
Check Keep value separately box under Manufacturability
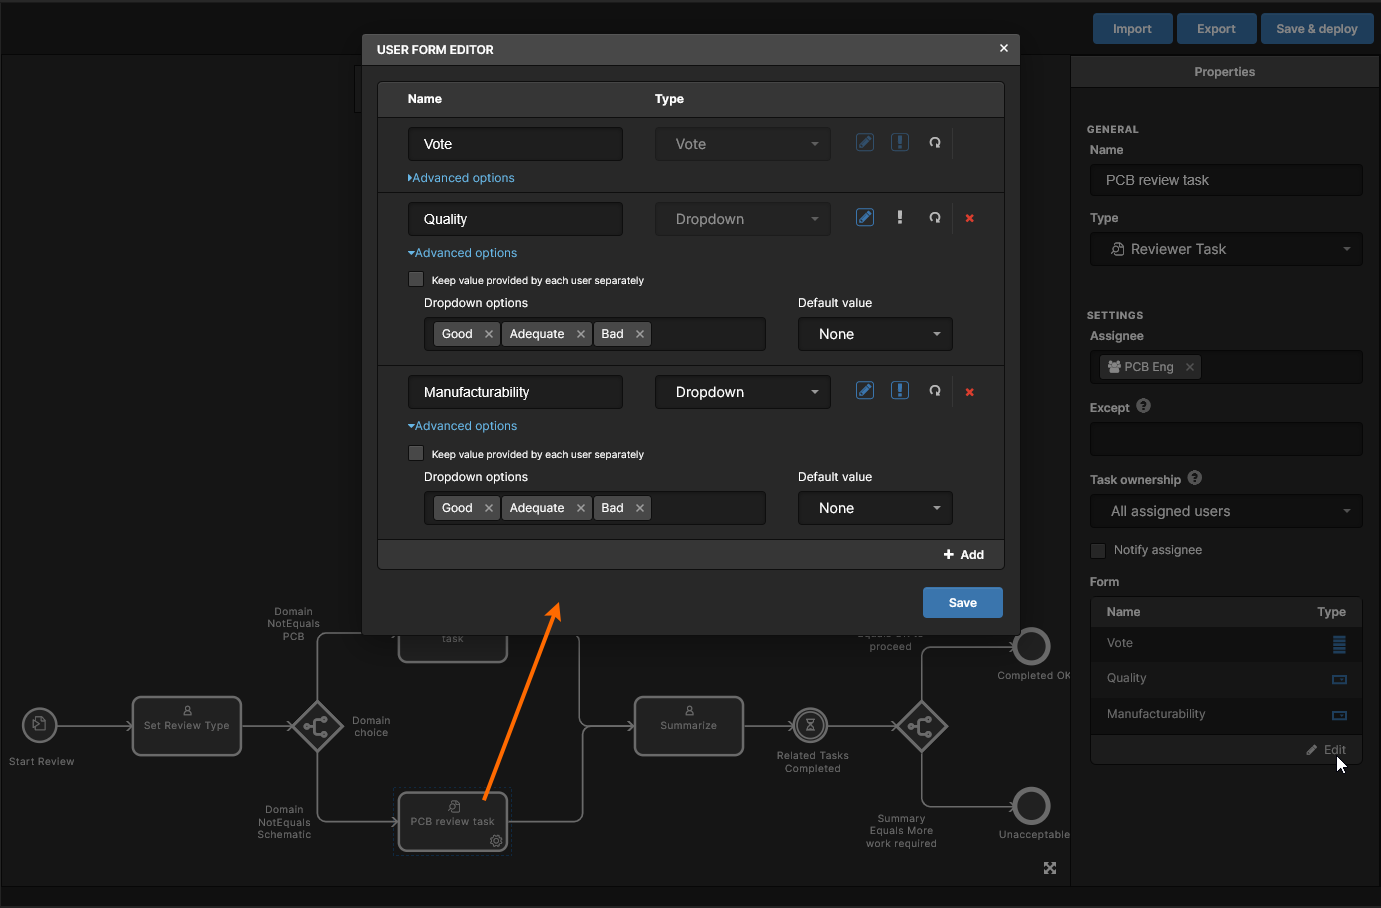(x=416, y=454)
